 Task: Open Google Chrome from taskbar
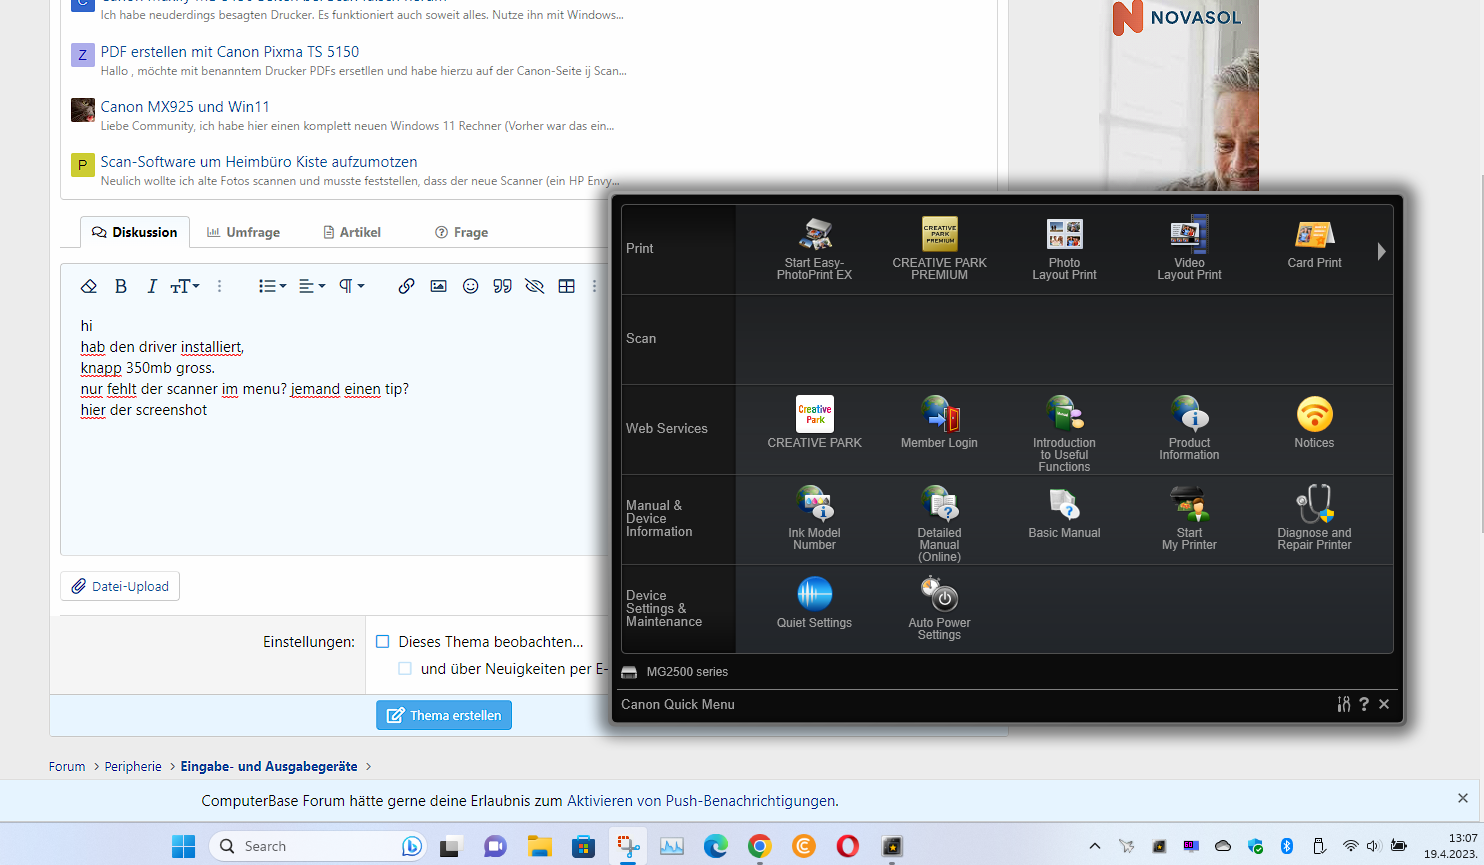click(x=759, y=846)
